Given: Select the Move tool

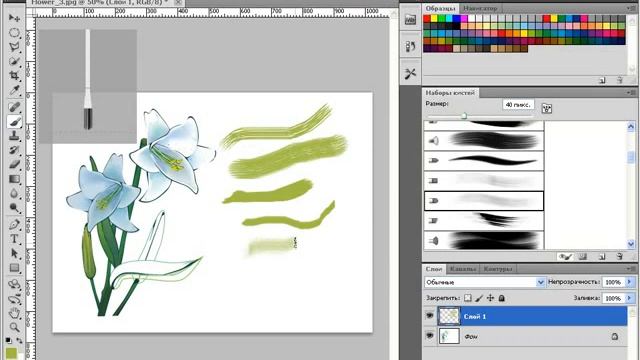Looking at the screenshot, I should coord(14,18).
